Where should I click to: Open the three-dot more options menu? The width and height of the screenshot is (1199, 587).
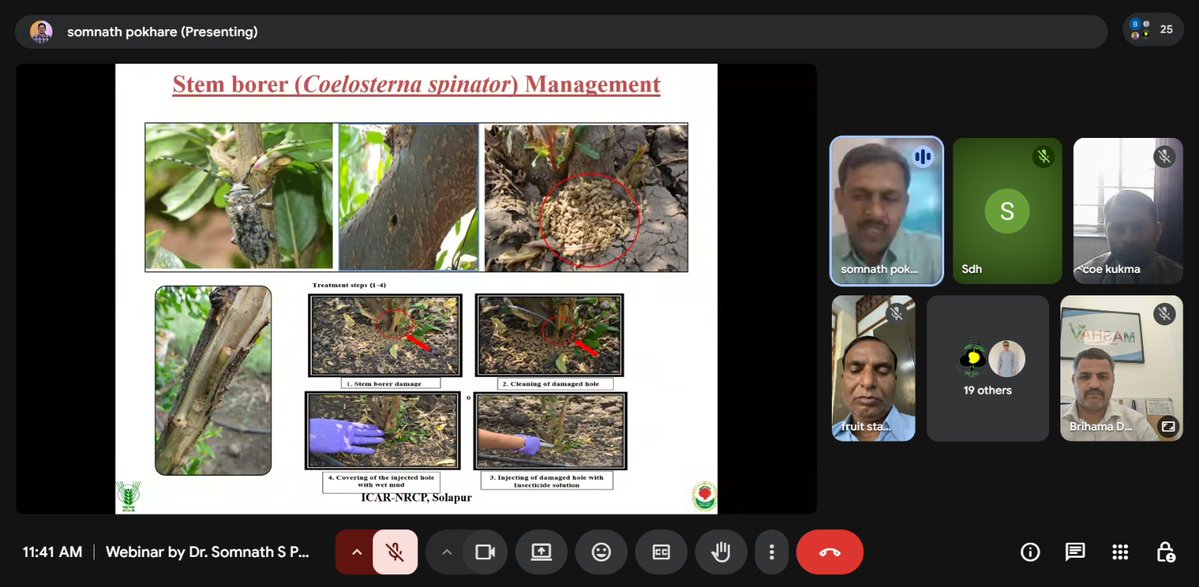pos(772,552)
